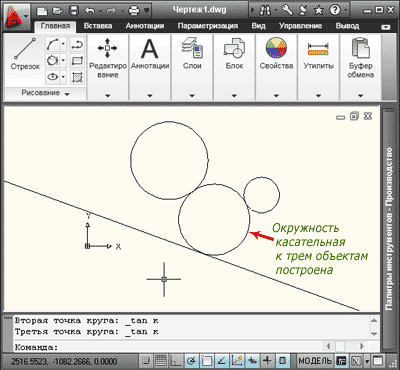
Task: Expand the Слои panel arrow
Action: pyautogui.click(x=192, y=96)
